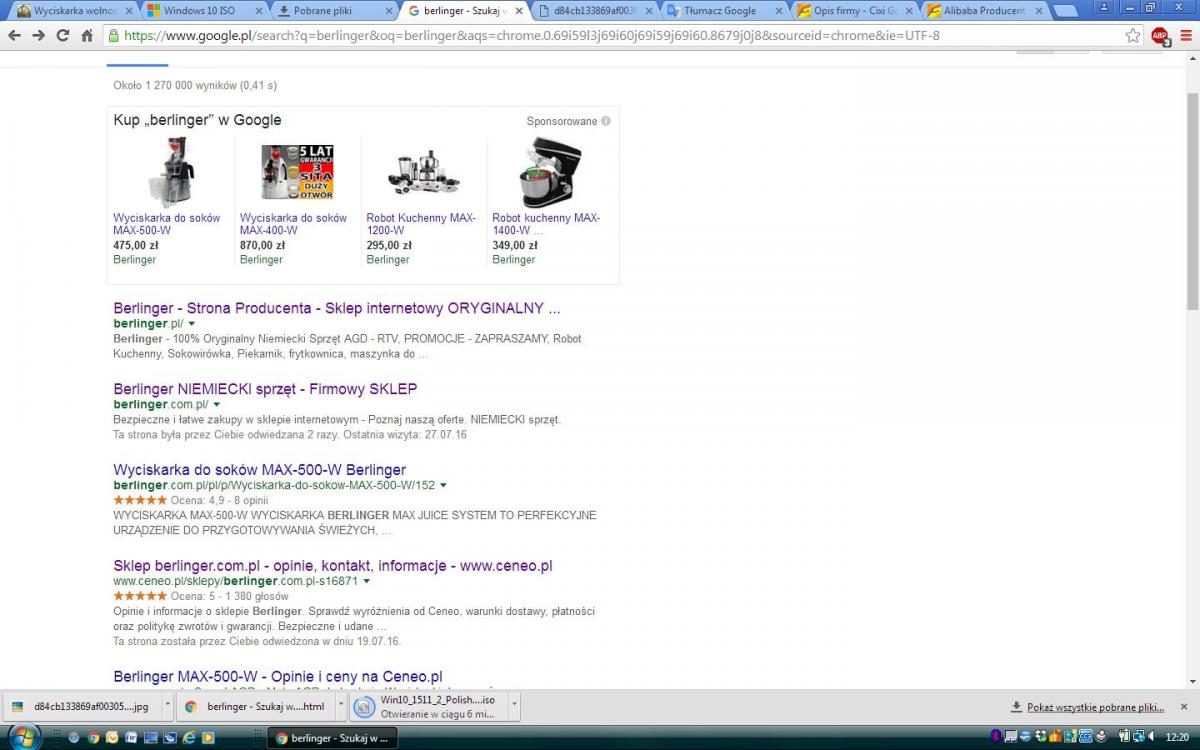Click Około 1 270 000 wyników text
The width and height of the screenshot is (1200, 750).
point(195,86)
